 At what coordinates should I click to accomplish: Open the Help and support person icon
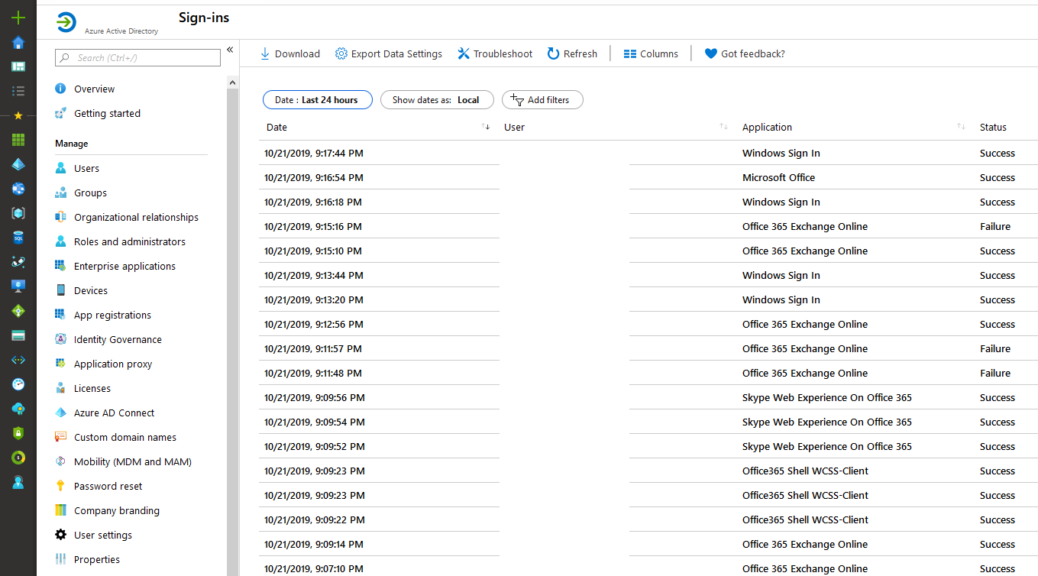(18, 483)
